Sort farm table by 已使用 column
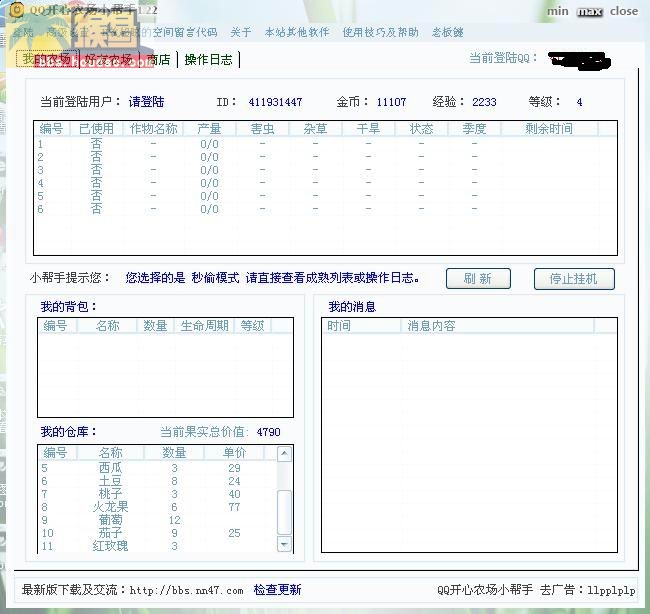Screen dimensions: 650x614 96,129
